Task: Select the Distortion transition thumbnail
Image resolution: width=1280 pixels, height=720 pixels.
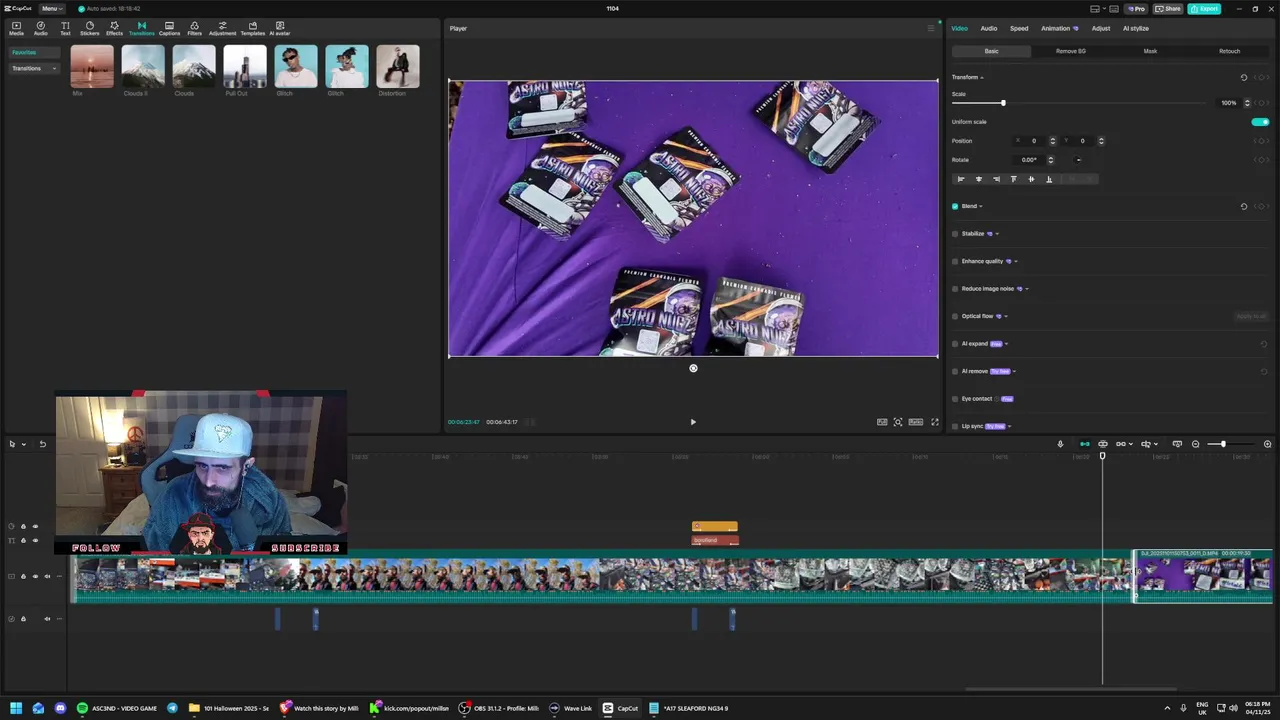Action: tap(397, 66)
